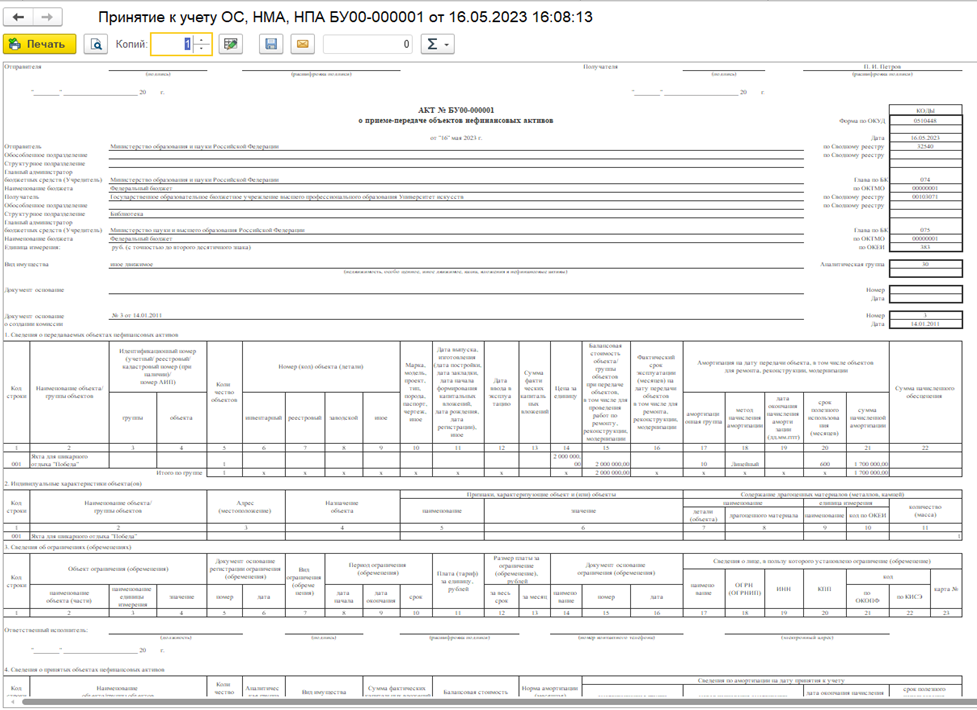The image size is (977, 710).
Task: Send by email with the envelope icon
Action: coord(302,44)
